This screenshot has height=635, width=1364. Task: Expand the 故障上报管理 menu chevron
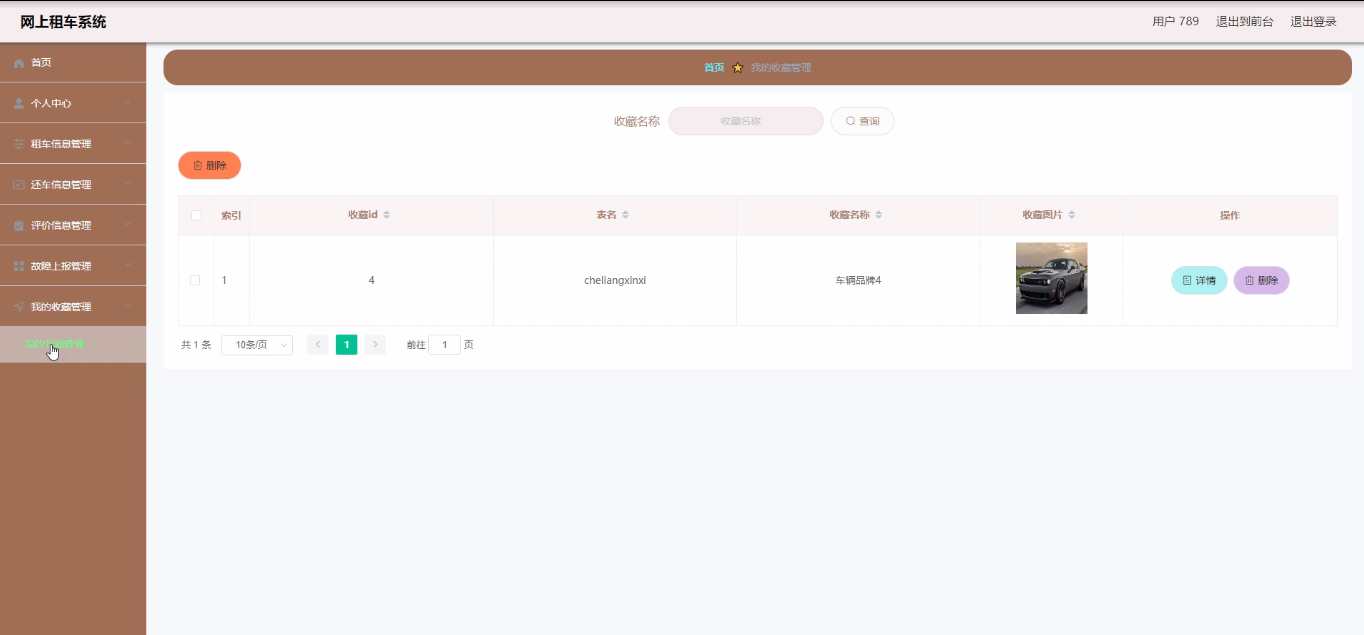click(x=128, y=266)
